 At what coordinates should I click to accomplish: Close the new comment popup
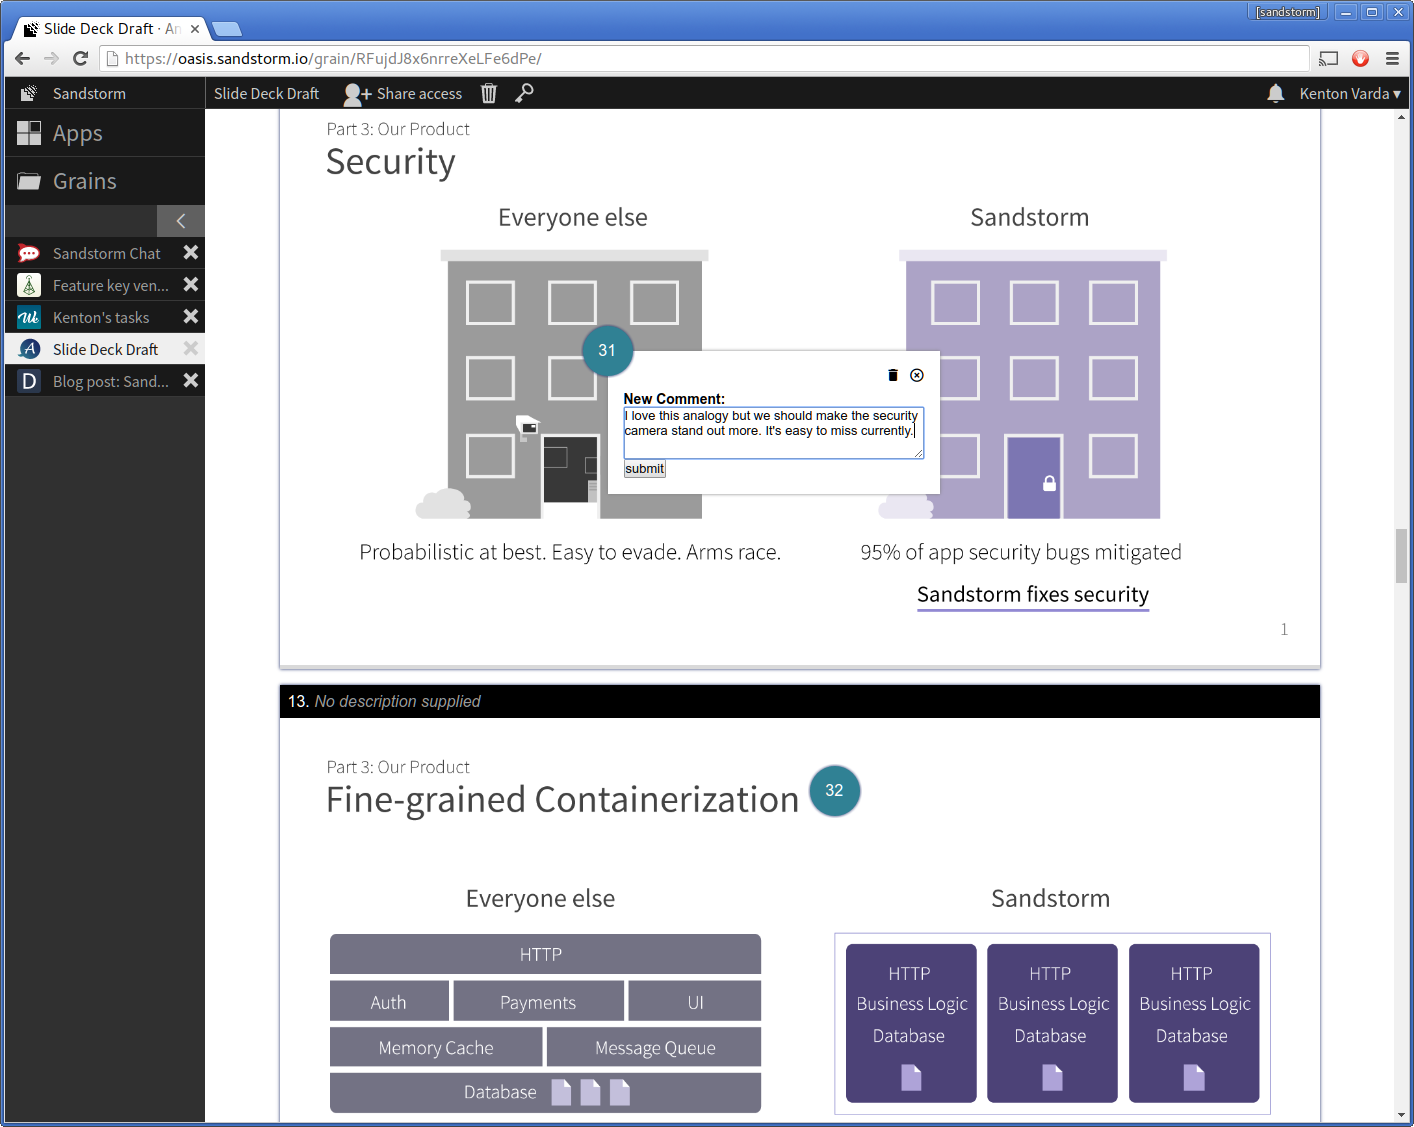(917, 375)
